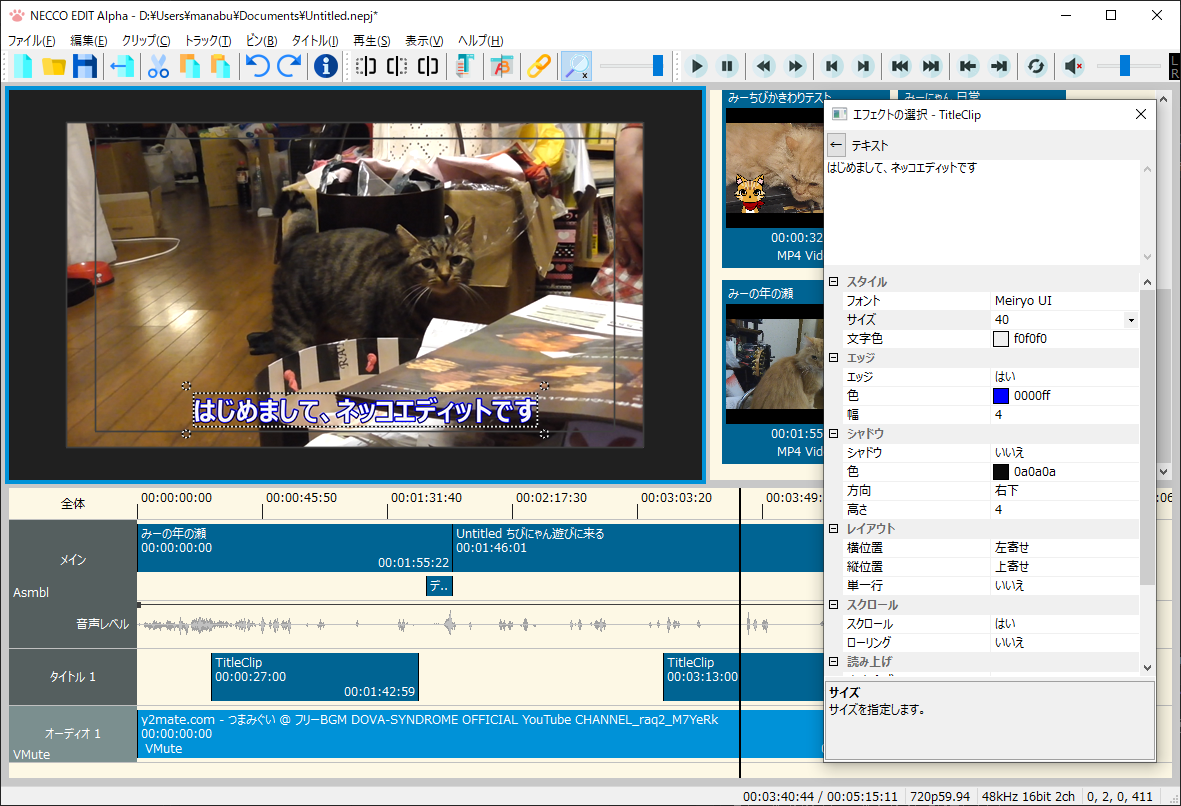Click the text title clip T icon

pyautogui.click(x=465, y=66)
